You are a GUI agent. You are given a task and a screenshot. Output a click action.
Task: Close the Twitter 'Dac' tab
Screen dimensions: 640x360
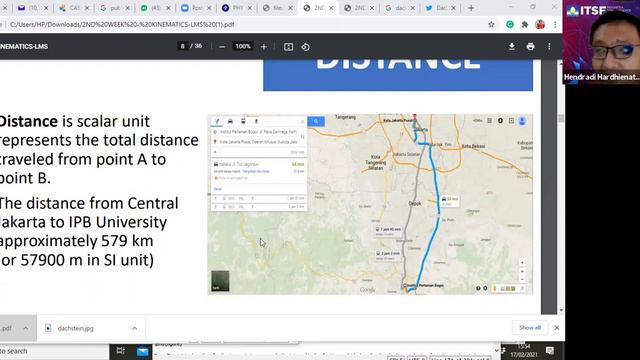click(x=453, y=8)
